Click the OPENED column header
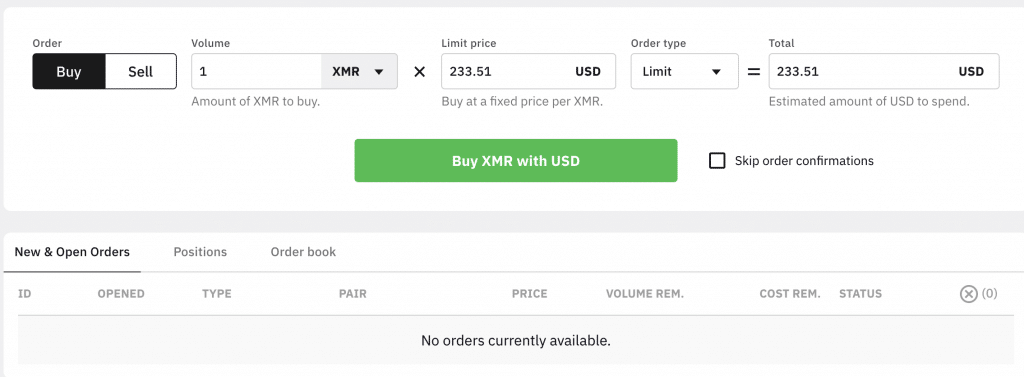 pyautogui.click(x=121, y=294)
